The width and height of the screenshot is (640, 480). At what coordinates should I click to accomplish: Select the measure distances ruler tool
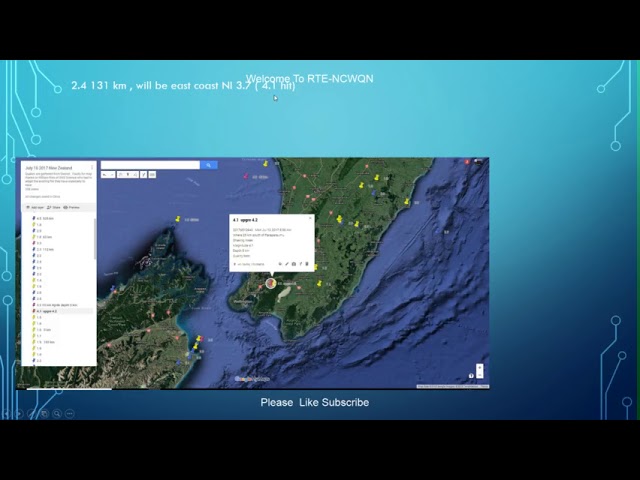[152, 175]
